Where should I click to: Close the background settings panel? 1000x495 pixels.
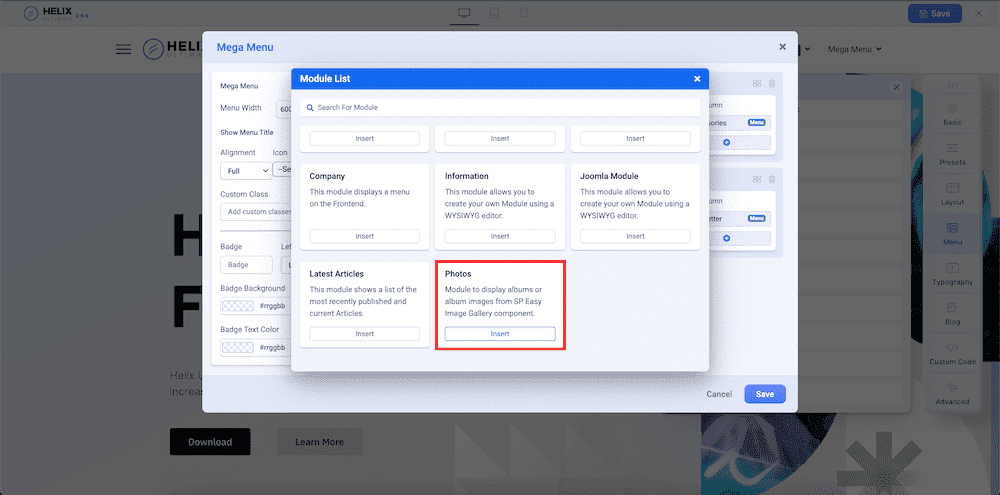(x=896, y=88)
